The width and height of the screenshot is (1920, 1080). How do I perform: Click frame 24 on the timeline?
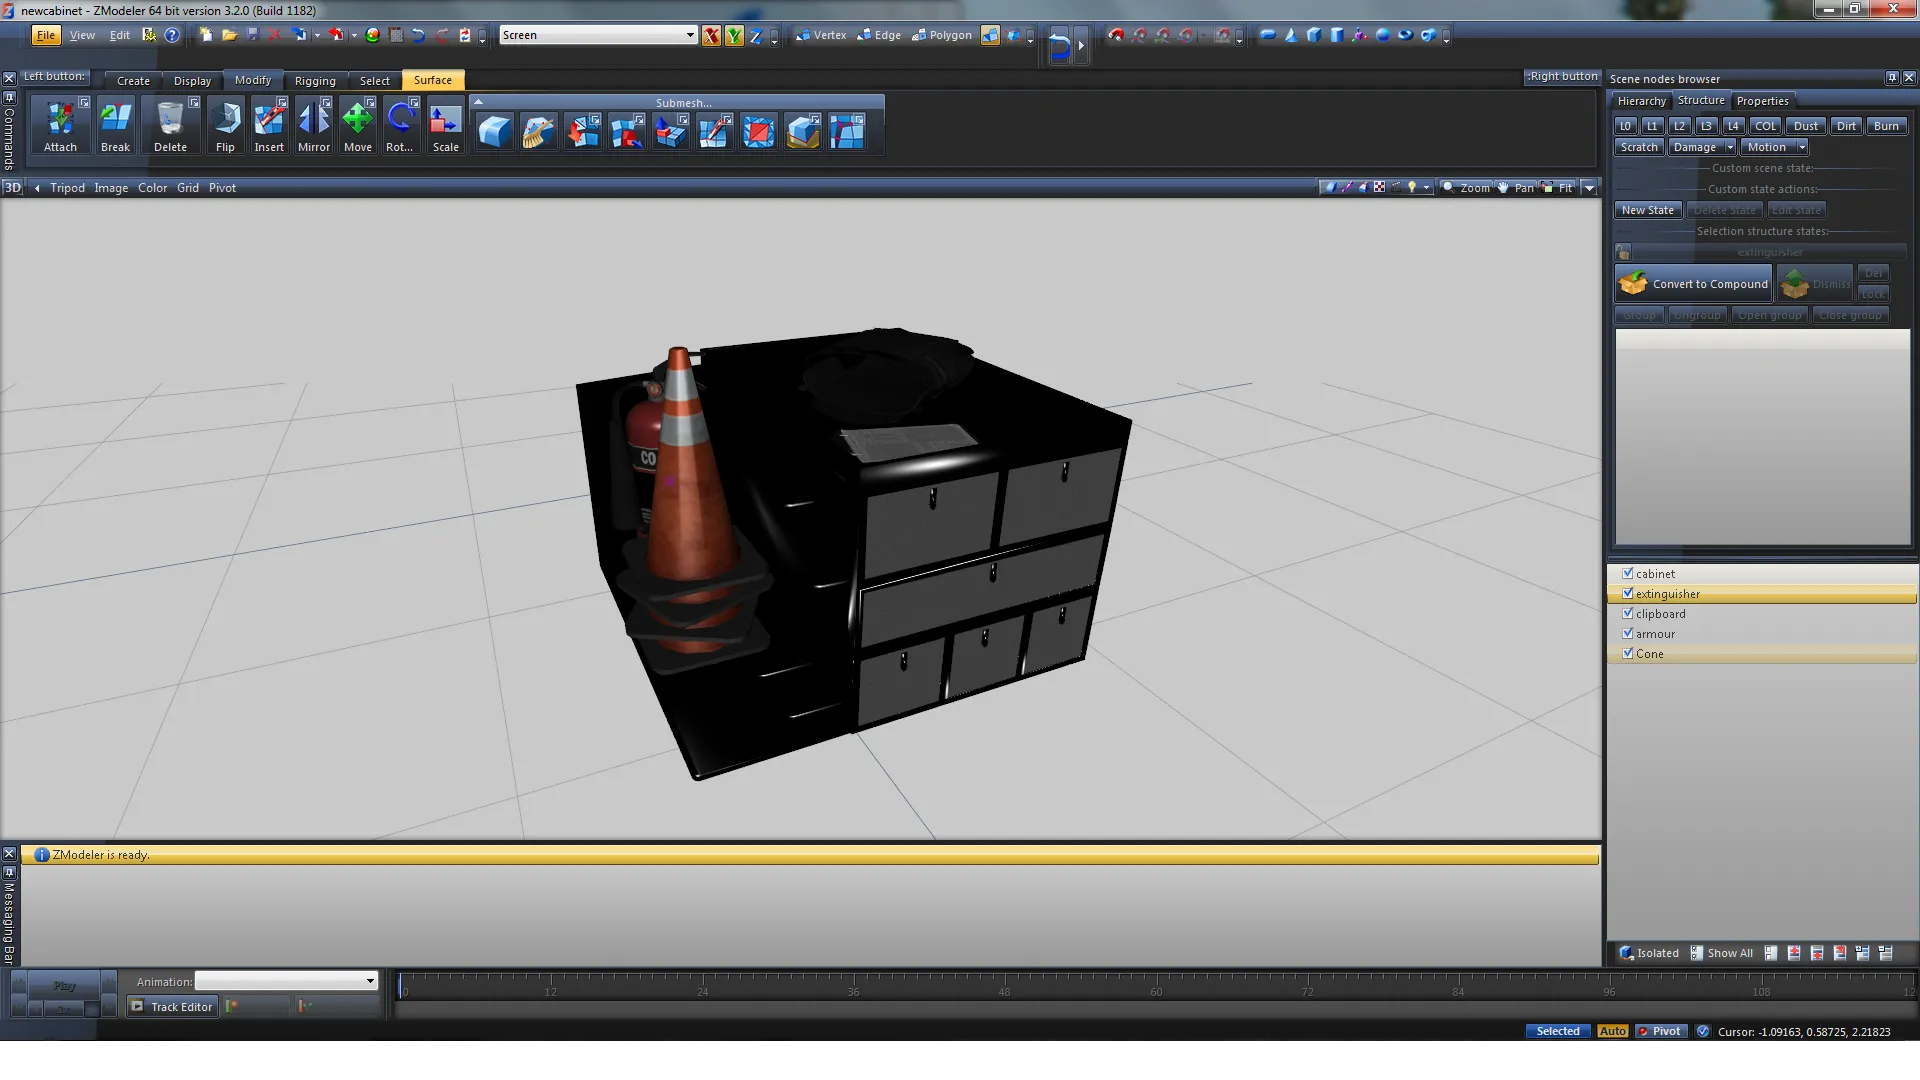click(702, 989)
